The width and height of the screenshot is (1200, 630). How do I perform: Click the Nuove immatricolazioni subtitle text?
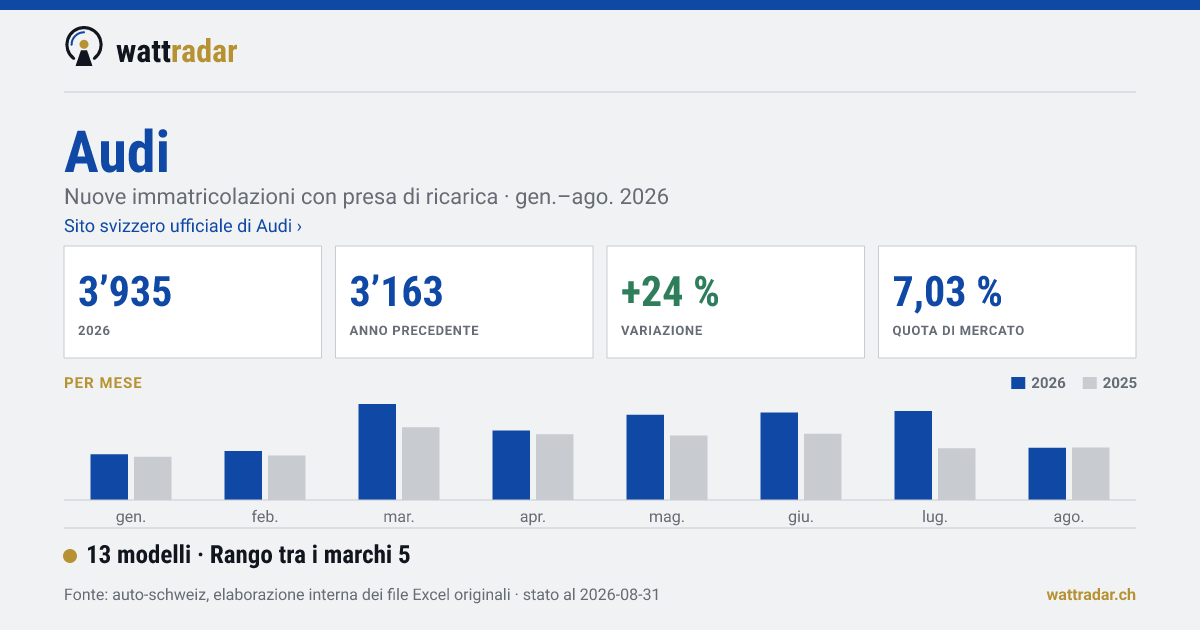366,196
